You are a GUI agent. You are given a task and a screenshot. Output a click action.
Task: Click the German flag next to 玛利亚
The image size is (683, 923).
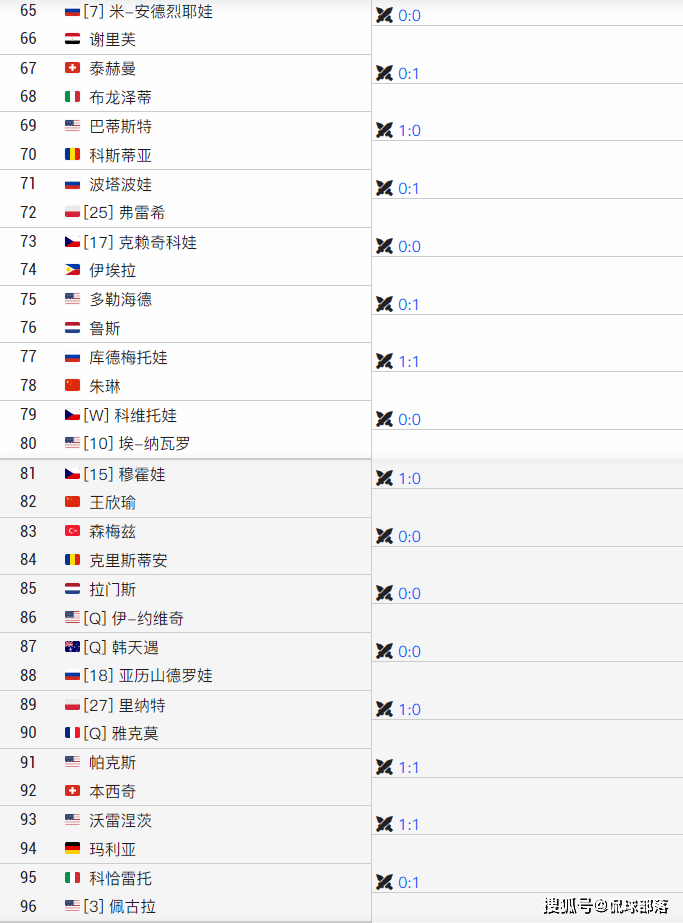click(72, 849)
